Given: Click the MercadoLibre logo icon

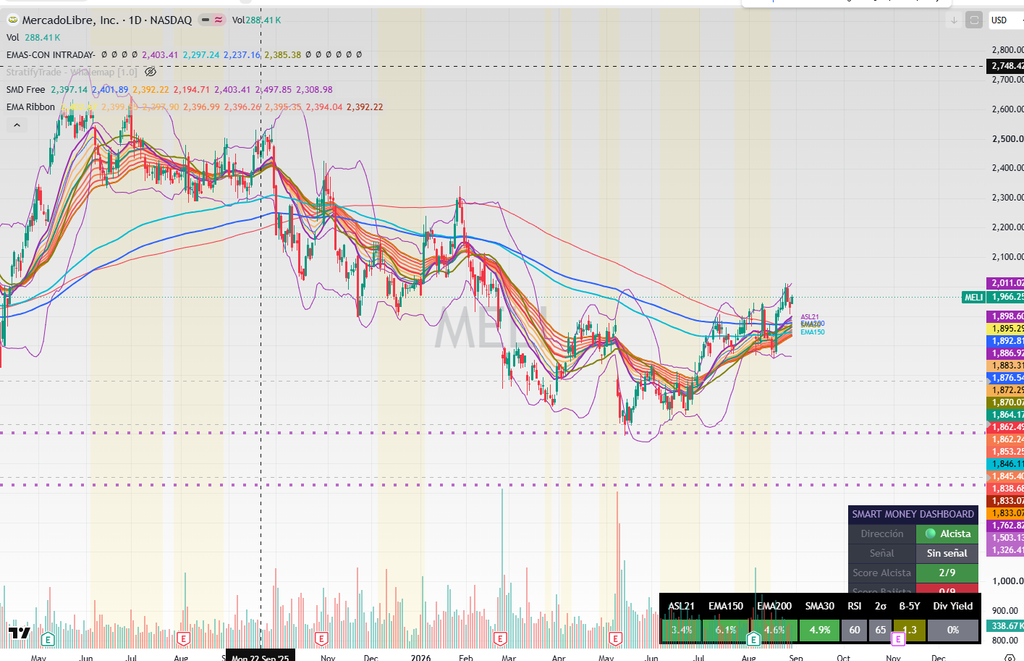Looking at the screenshot, I should [12, 20].
